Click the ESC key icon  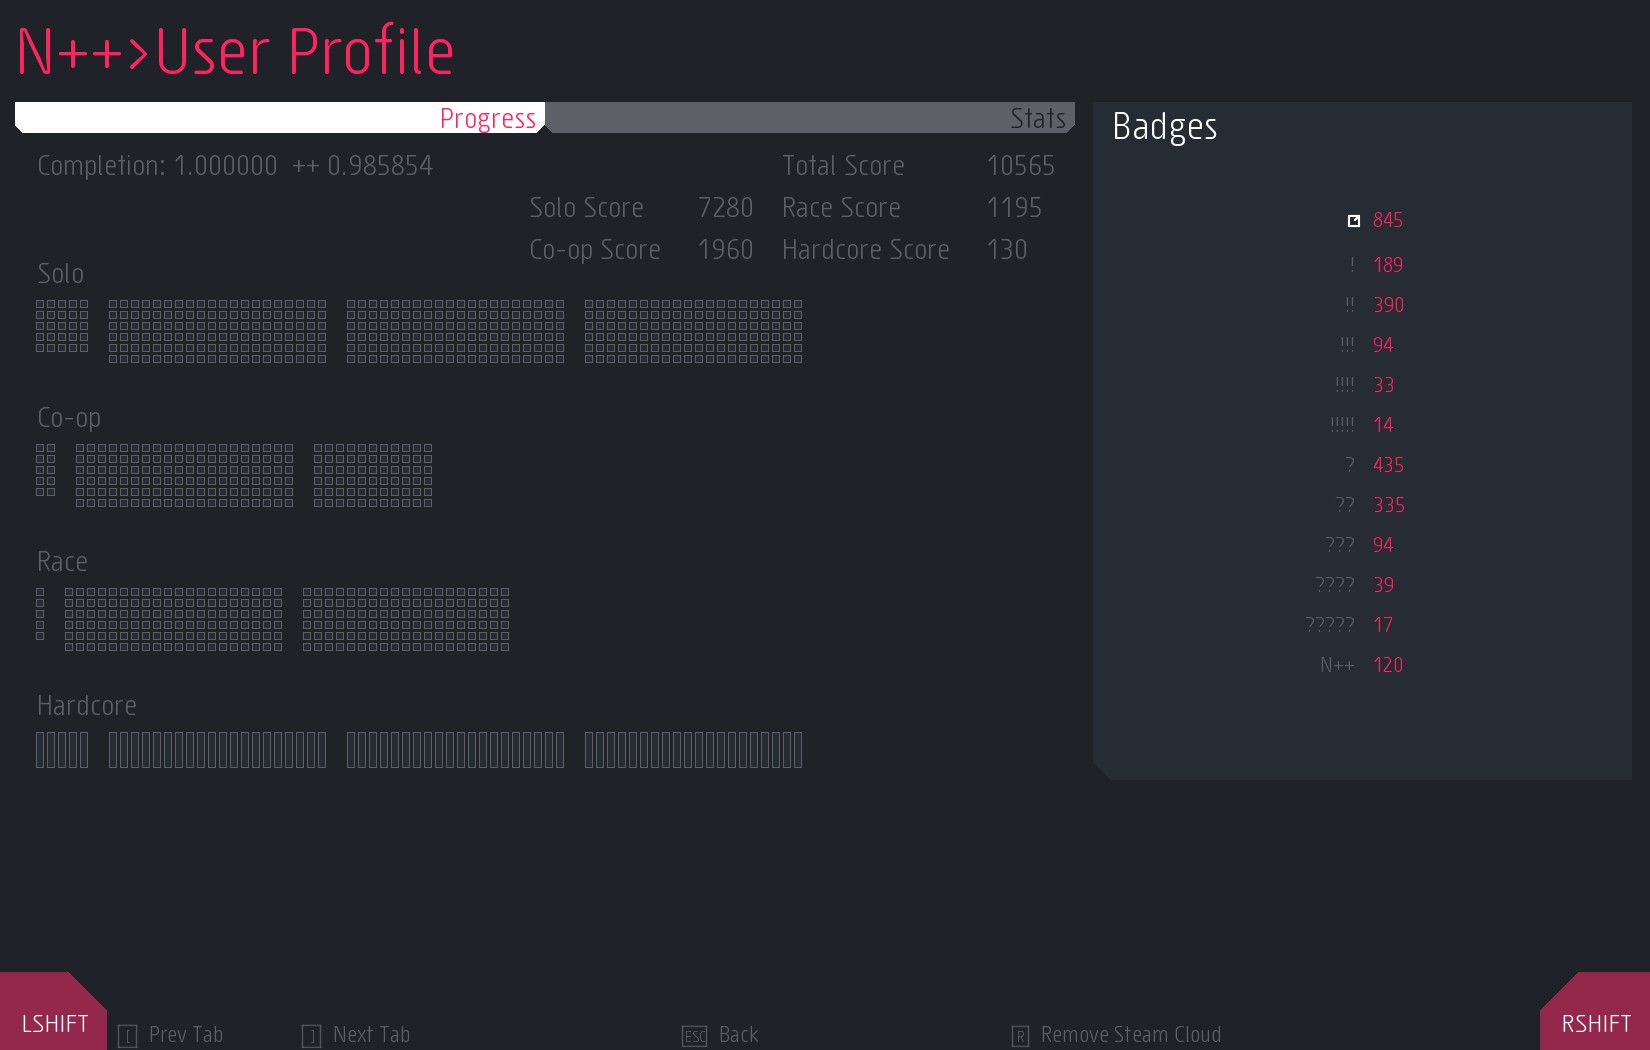tap(695, 1036)
